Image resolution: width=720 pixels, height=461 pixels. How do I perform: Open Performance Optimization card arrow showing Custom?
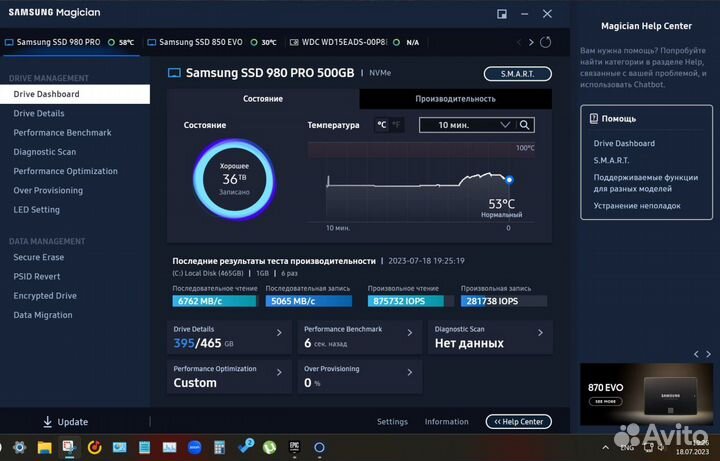click(x=279, y=372)
